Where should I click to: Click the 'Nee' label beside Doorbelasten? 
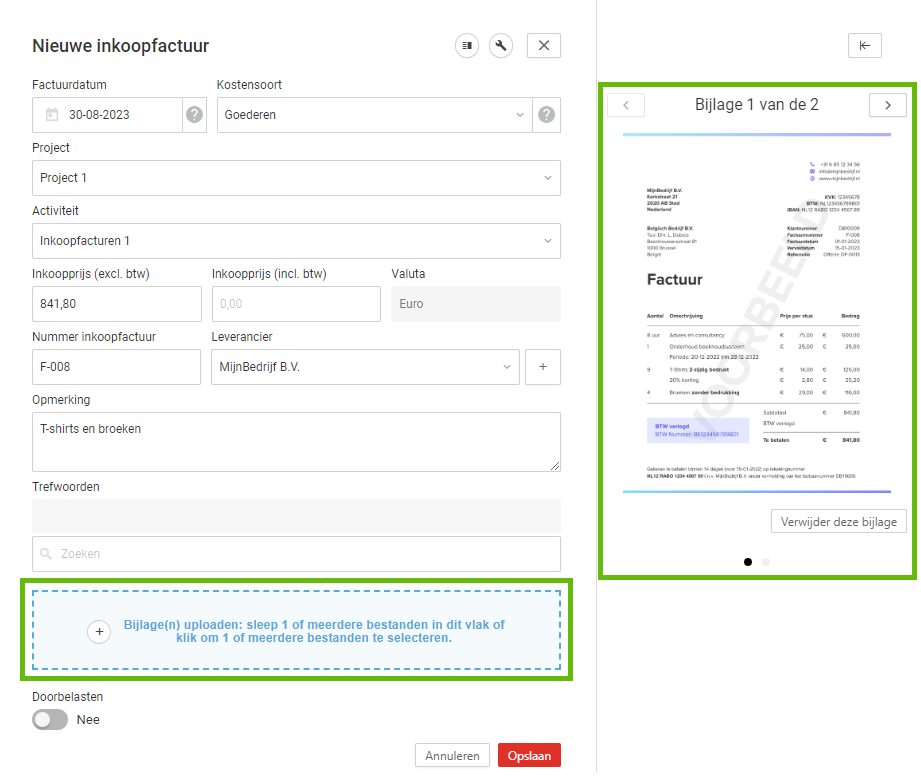coord(88,720)
